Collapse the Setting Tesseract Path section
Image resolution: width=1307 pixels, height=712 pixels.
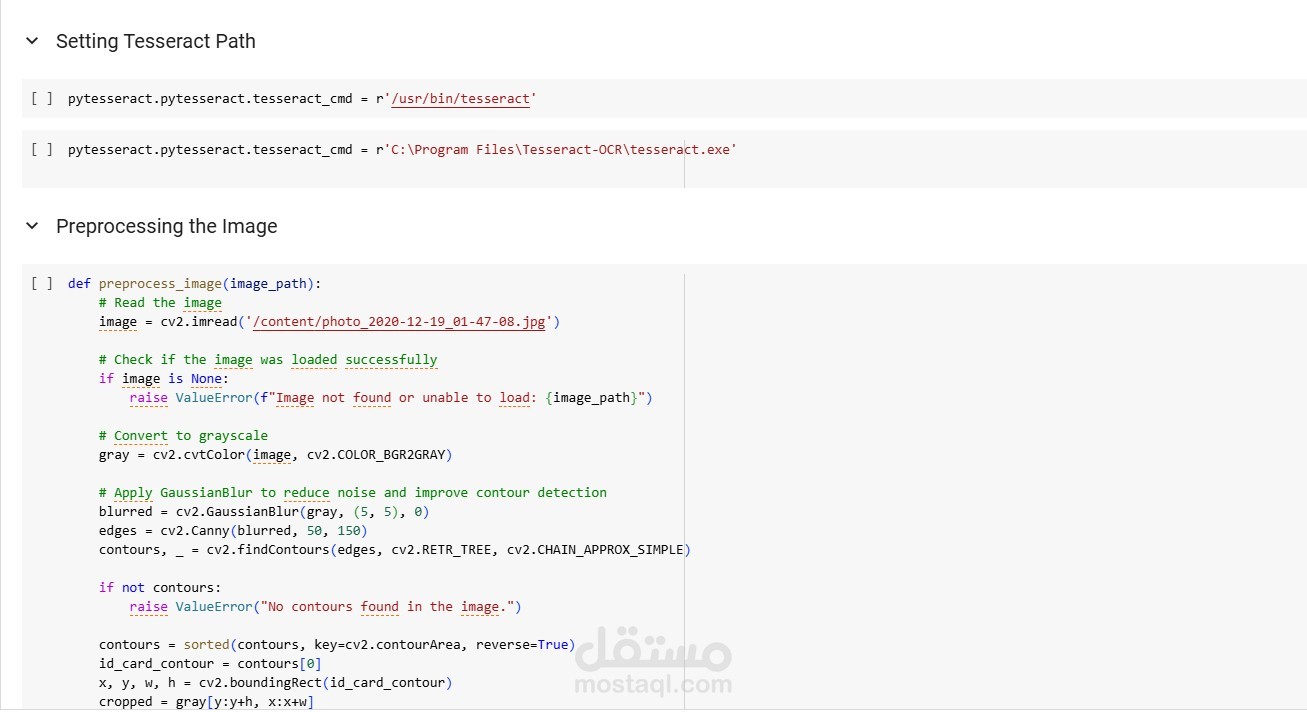(32, 41)
